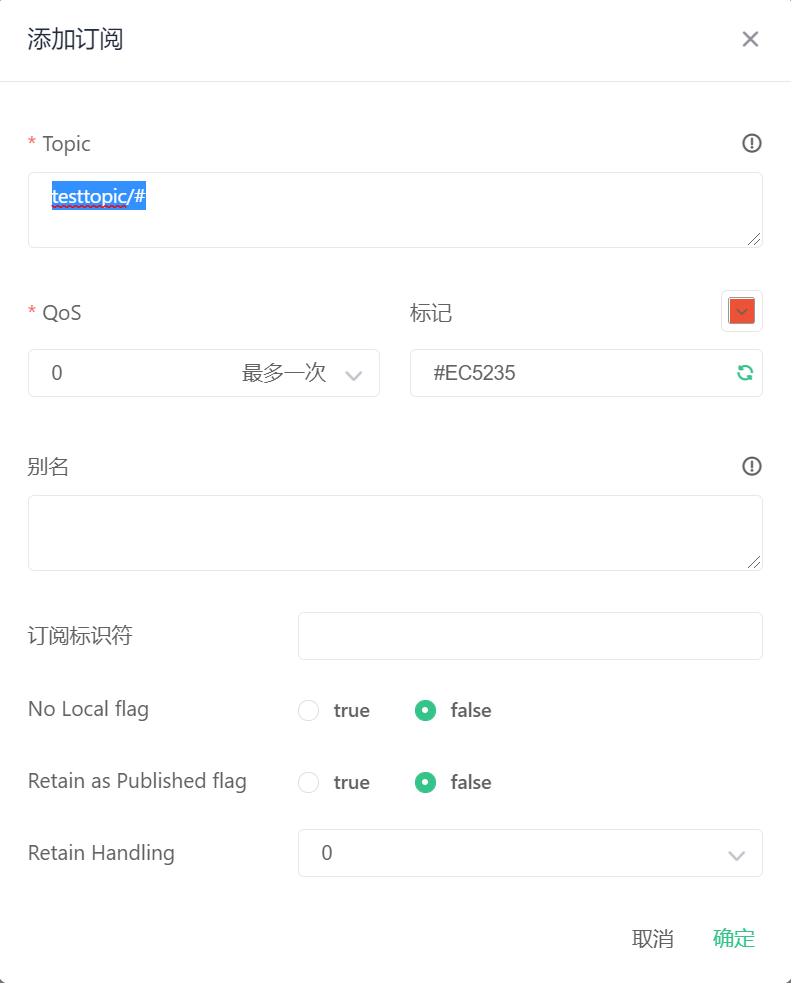Click the QoS dropdown chevron

click(x=354, y=372)
